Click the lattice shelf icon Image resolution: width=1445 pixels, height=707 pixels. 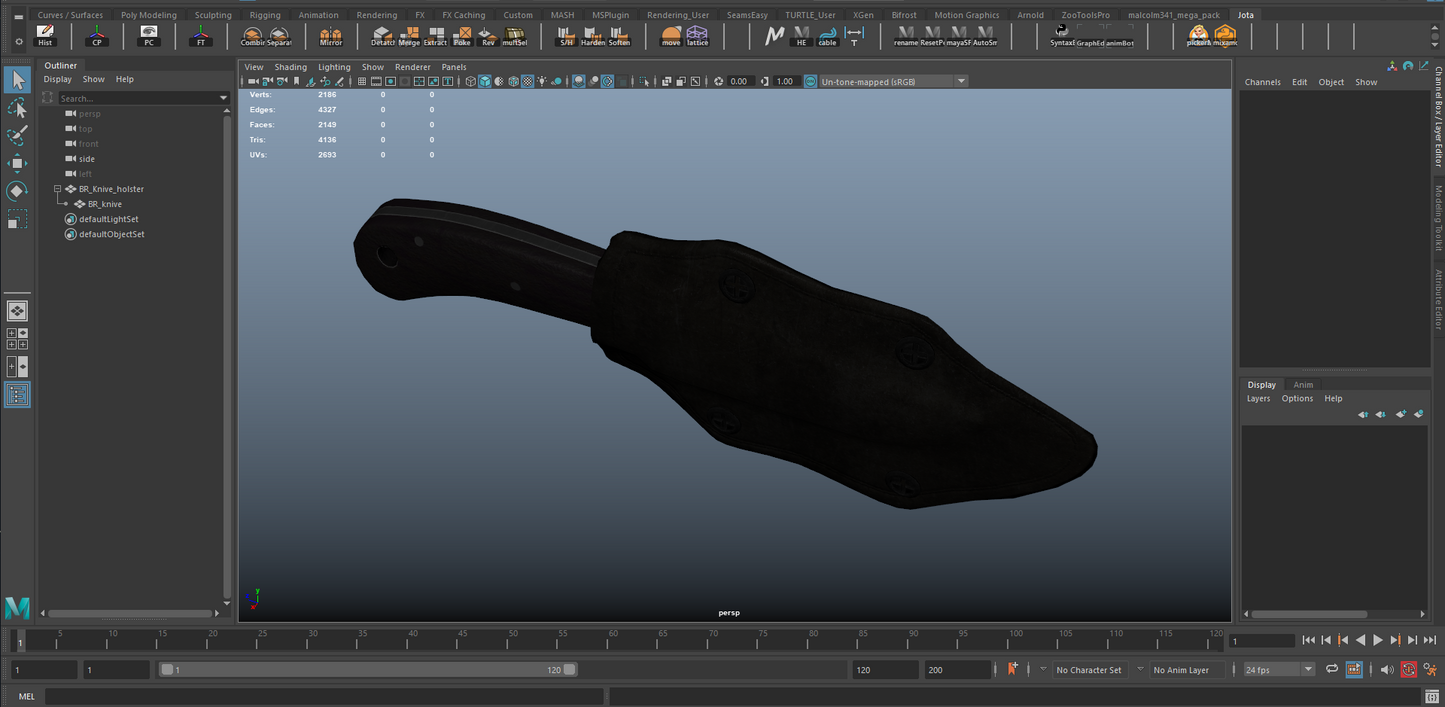[x=697, y=36]
